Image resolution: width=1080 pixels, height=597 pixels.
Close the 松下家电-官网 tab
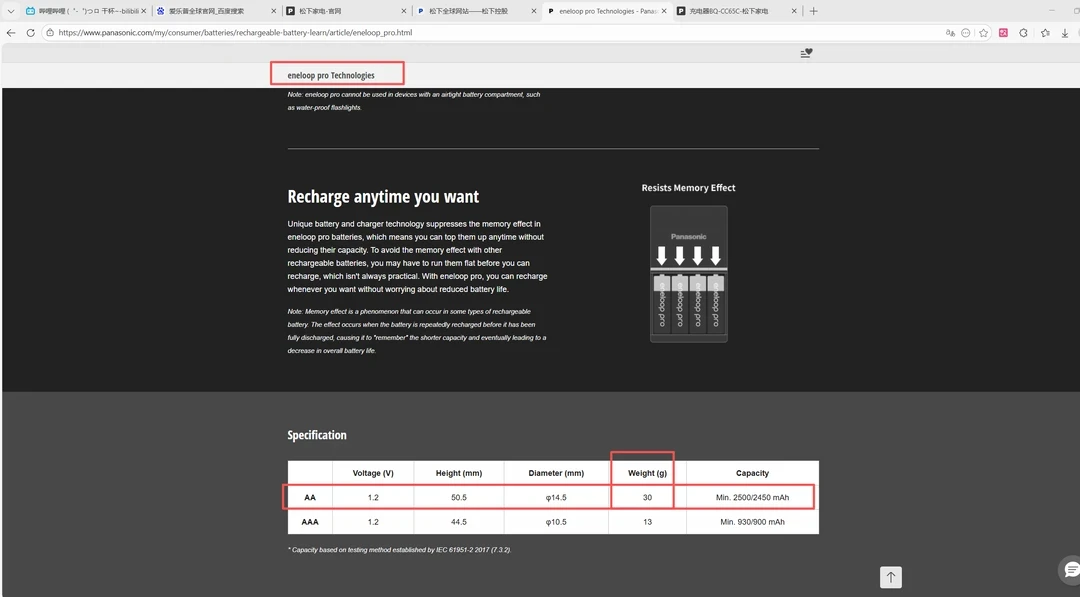tap(404, 11)
